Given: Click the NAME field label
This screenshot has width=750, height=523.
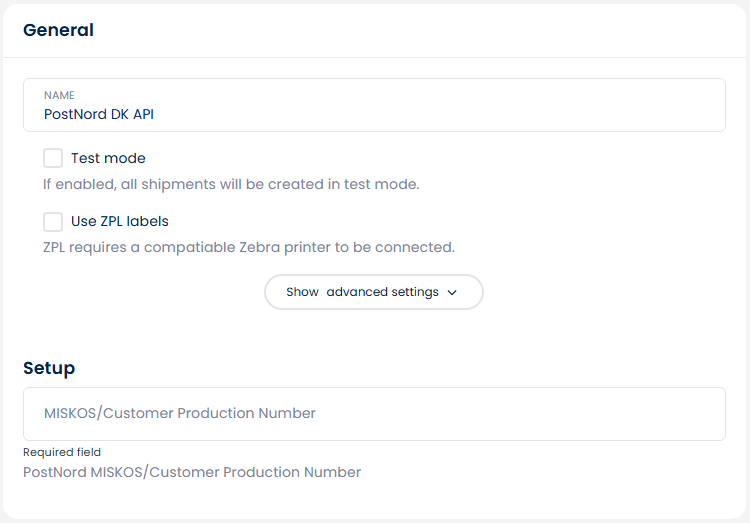Looking at the screenshot, I should [59, 95].
